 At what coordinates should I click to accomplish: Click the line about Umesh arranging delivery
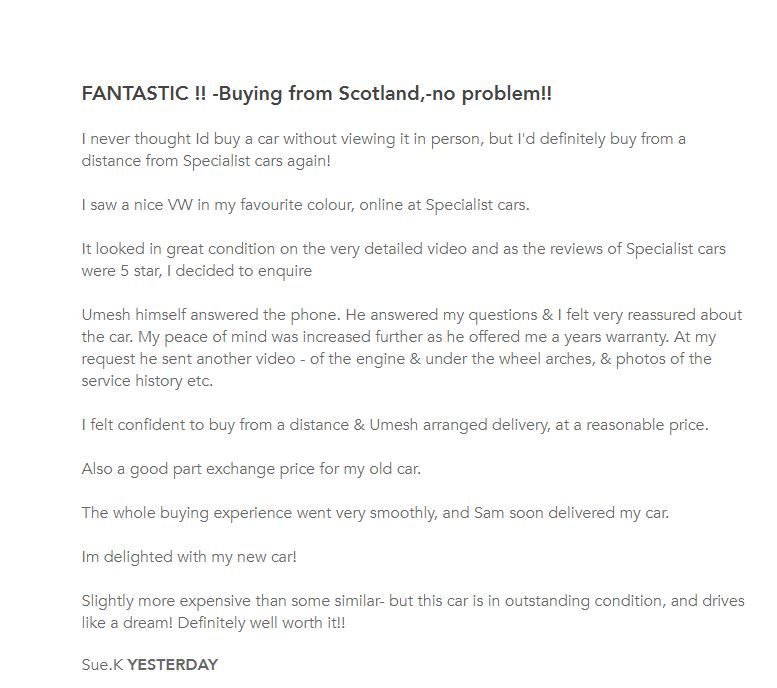tap(394, 425)
